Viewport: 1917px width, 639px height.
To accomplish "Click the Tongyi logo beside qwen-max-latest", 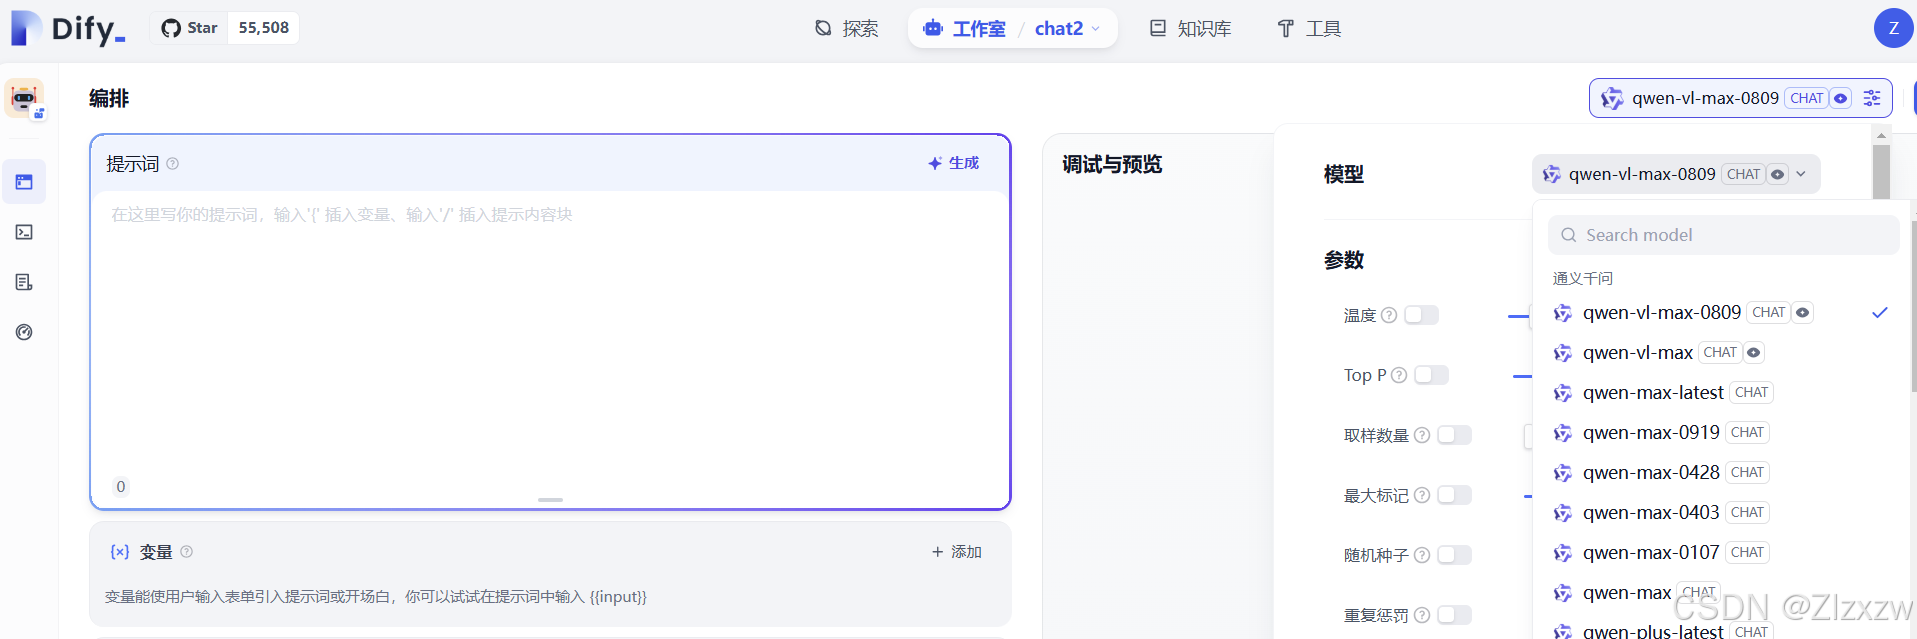I will [1562, 393].
